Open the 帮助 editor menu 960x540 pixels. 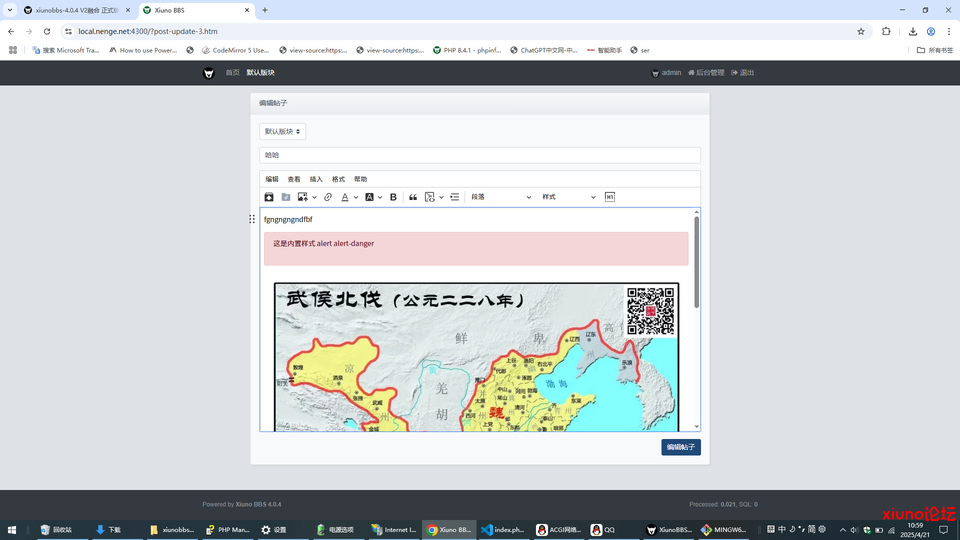coord(361,179)
